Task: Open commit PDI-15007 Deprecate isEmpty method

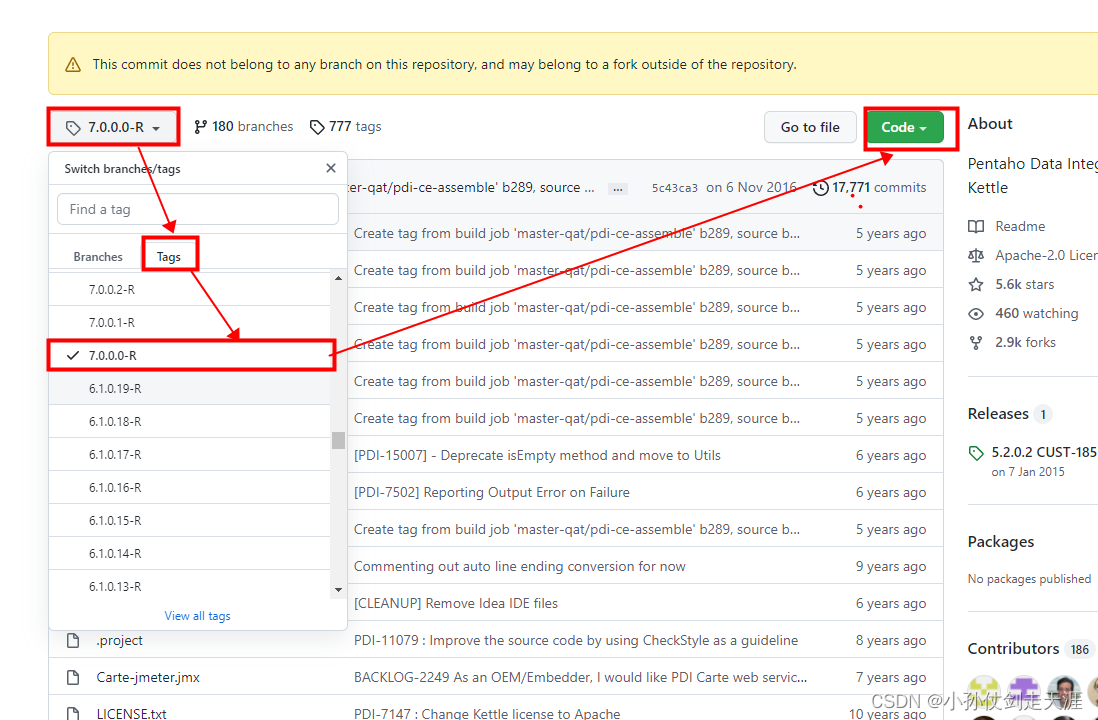Action: tap(537, 455)
